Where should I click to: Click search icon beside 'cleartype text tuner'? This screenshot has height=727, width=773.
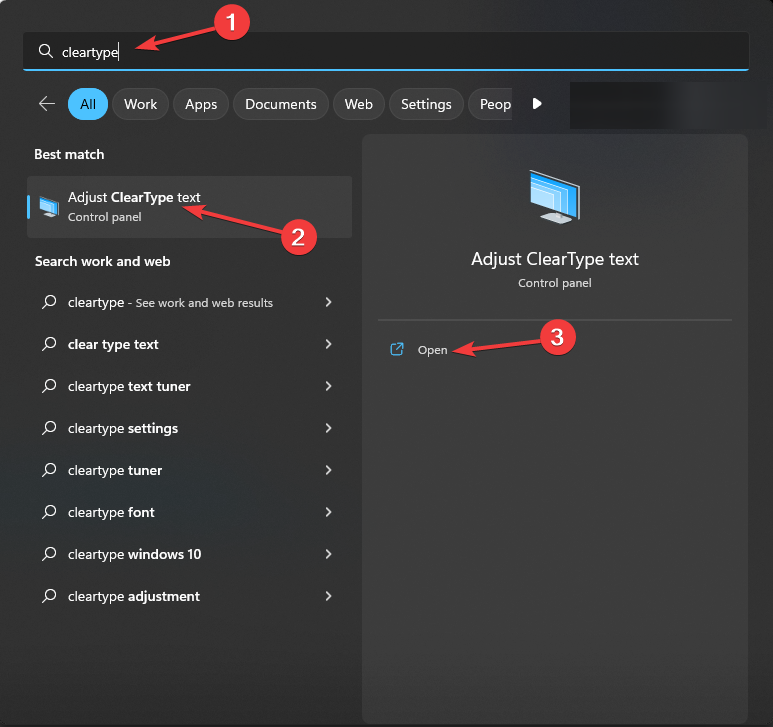coord(49,386)
